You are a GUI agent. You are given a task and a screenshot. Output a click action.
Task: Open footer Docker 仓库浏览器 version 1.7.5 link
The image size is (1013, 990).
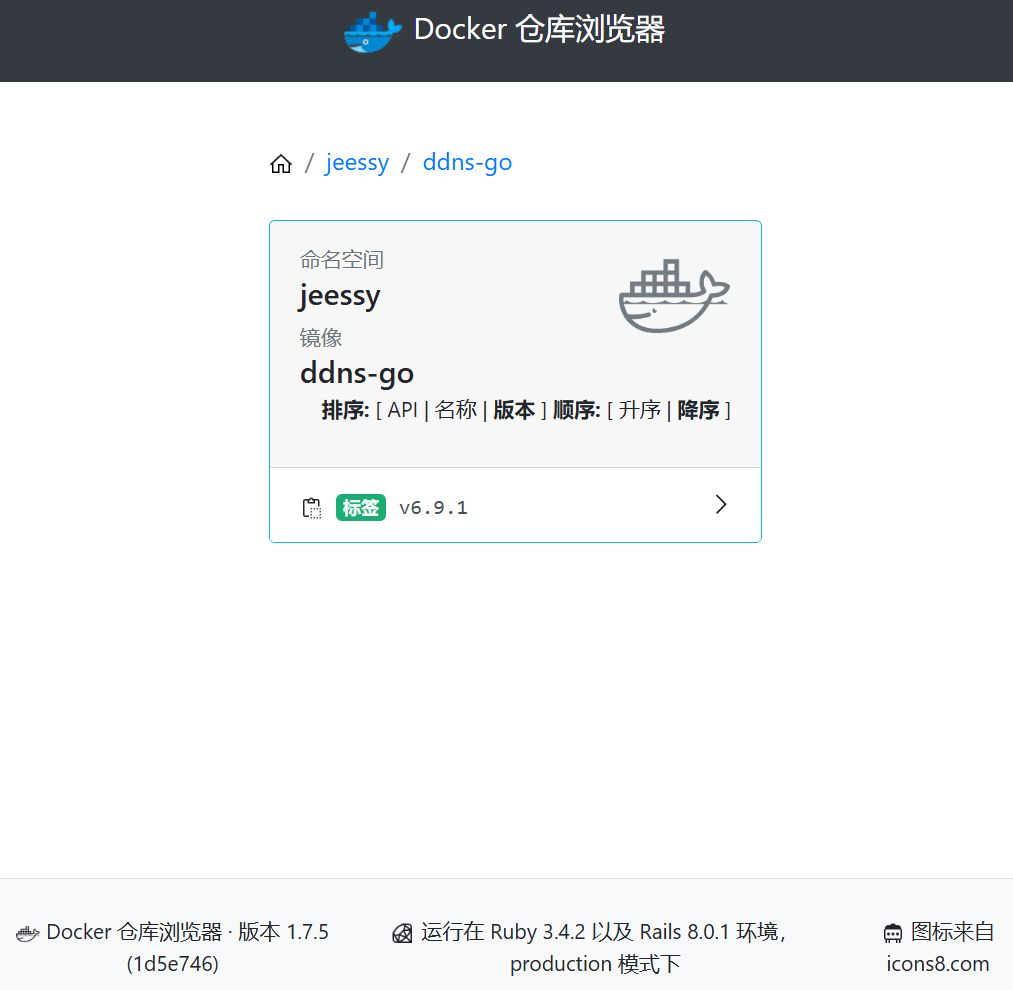[x=187, y=932]
